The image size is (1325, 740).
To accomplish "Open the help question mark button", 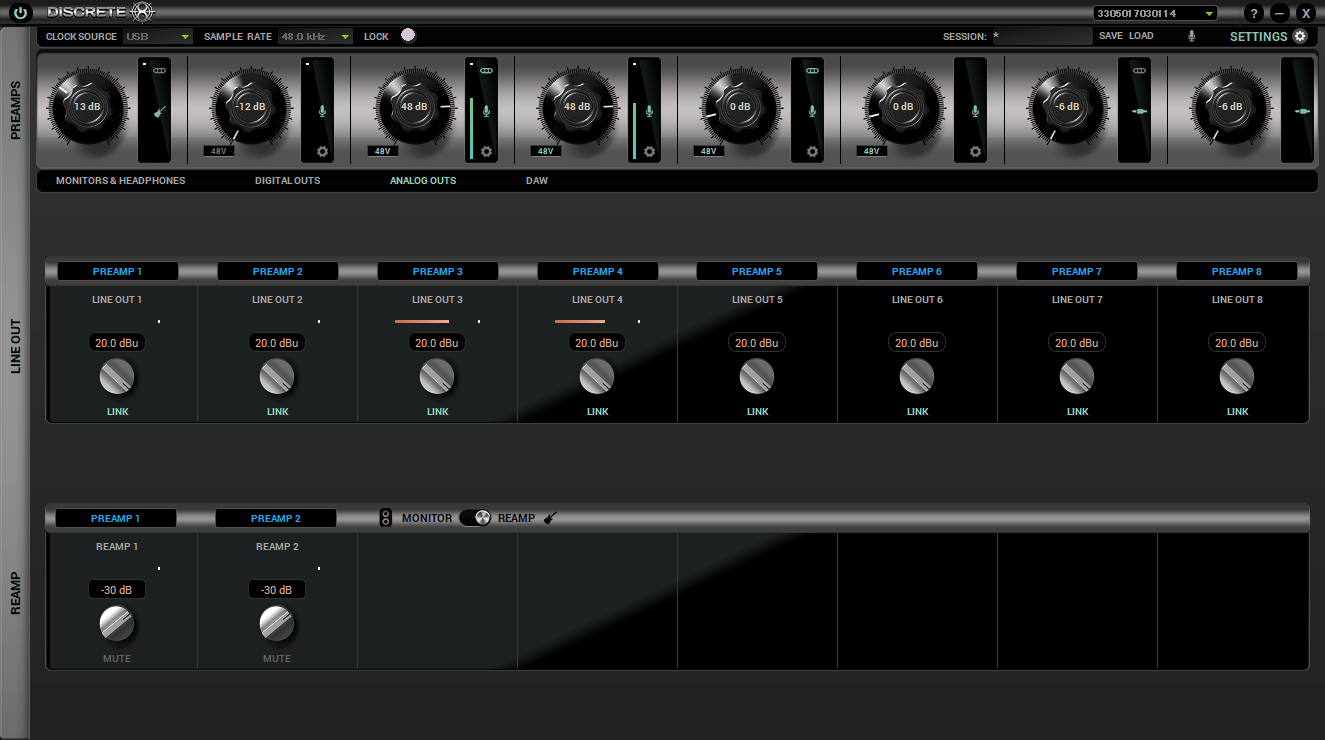I will (x=1255, y=13).
